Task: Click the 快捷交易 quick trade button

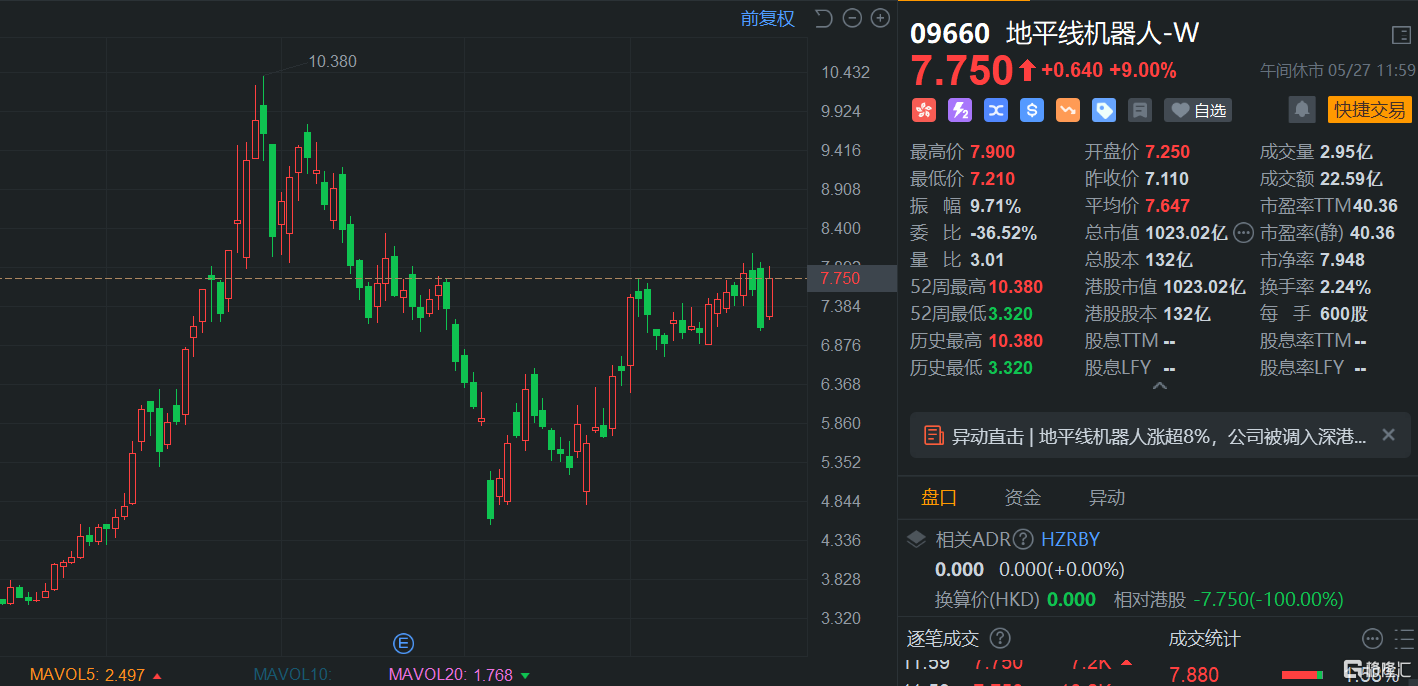Action: pyautogui.click(x=1369, y=110)
